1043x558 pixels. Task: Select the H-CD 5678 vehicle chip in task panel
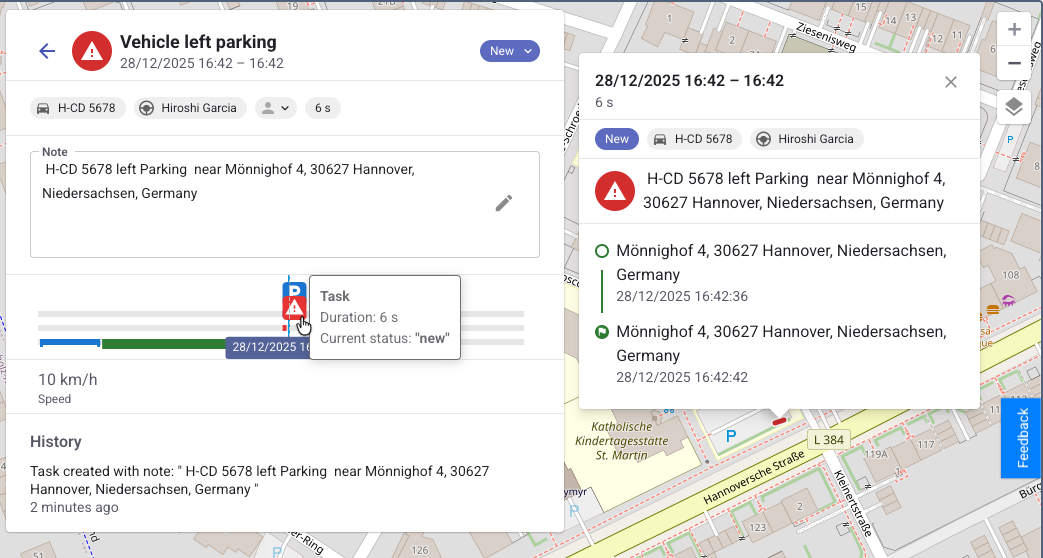(x=78, y=108)
